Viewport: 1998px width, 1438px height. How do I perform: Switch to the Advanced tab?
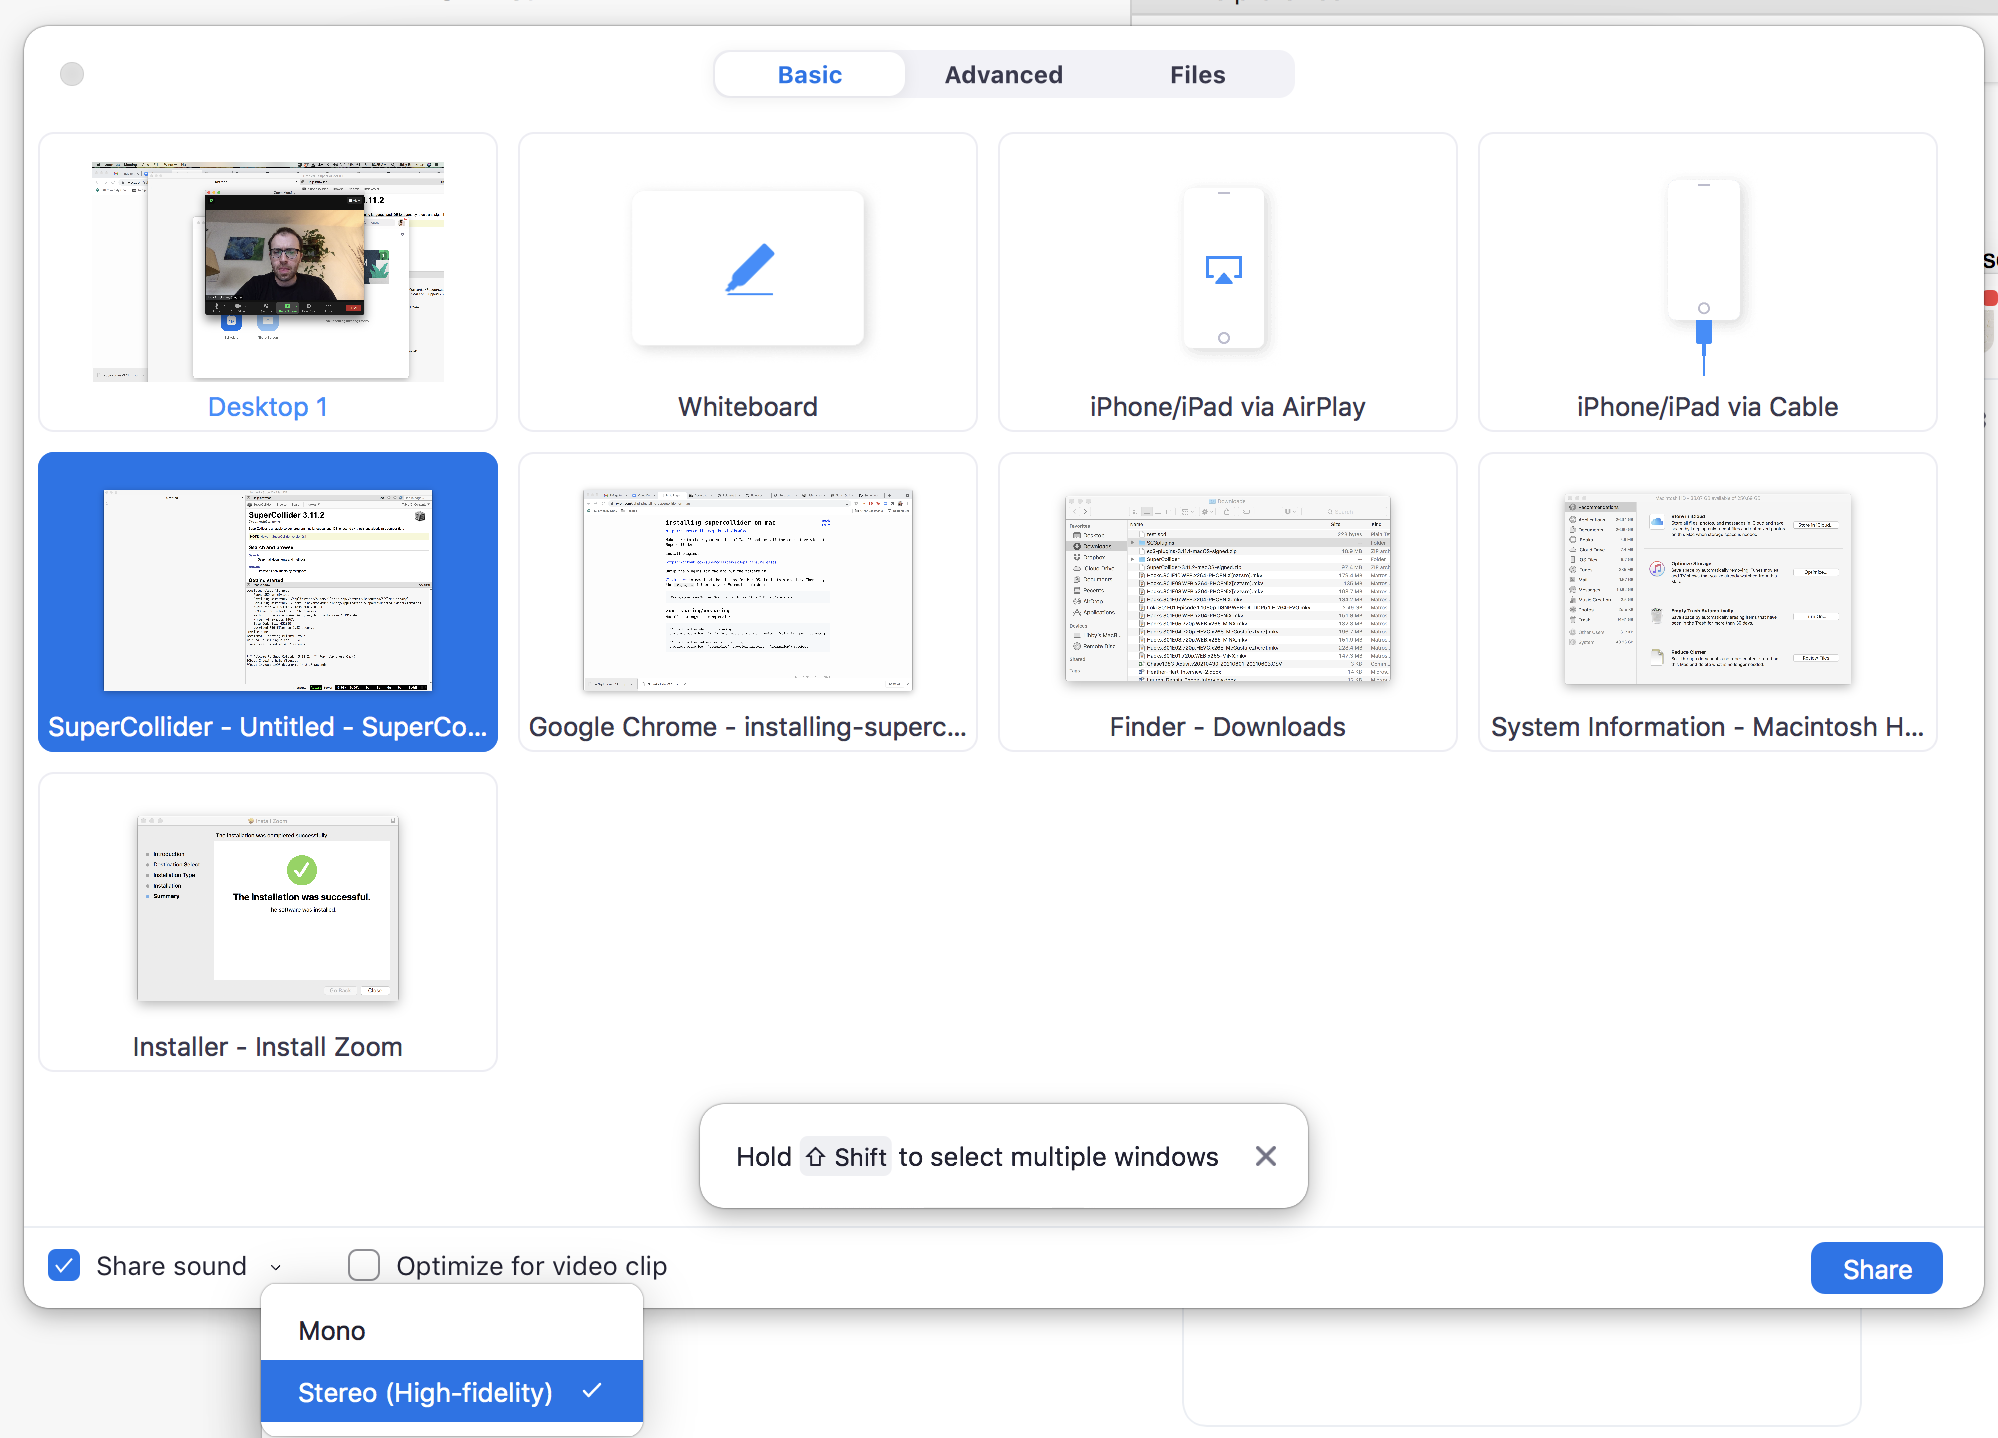coord(1003,74)
